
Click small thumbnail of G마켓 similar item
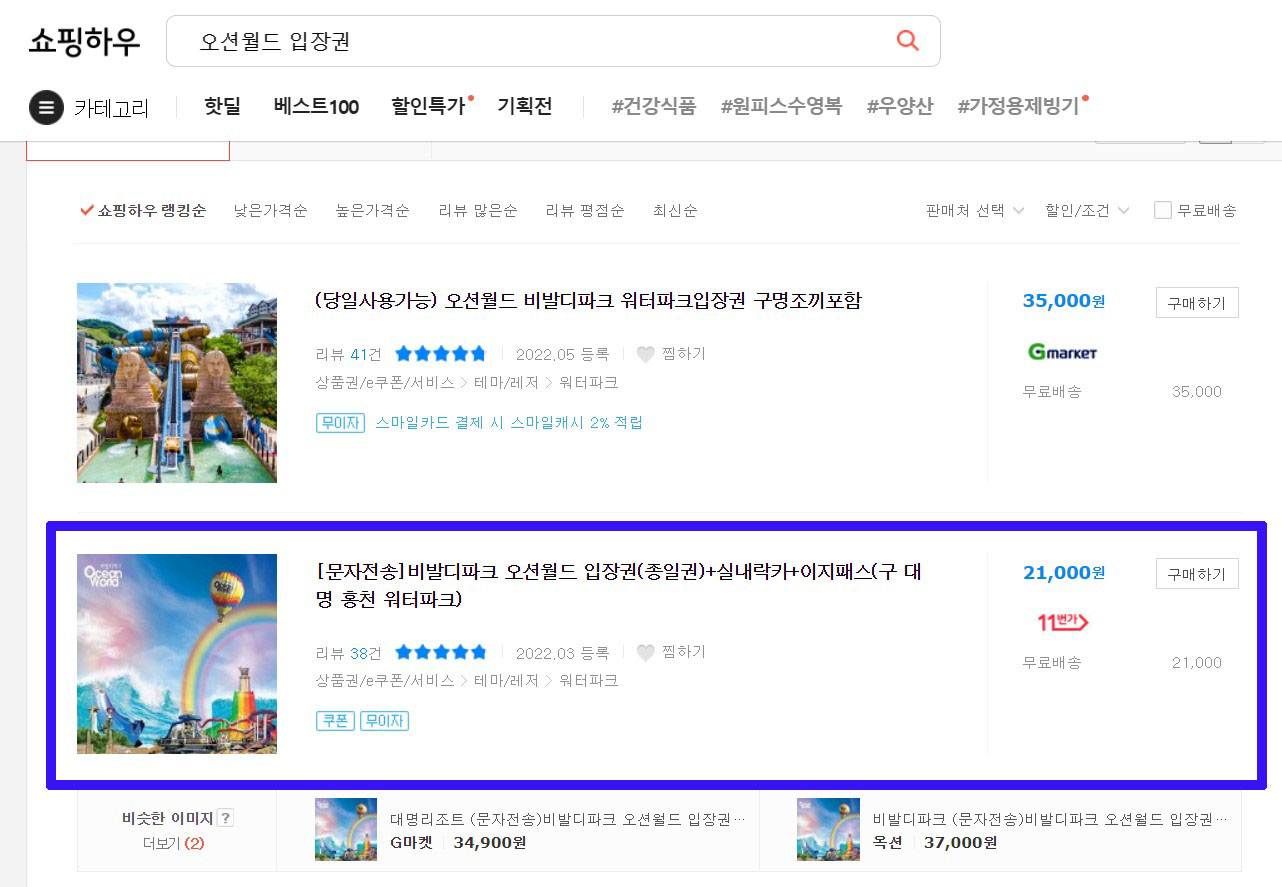pyautogui.click(x=346, y=829)
